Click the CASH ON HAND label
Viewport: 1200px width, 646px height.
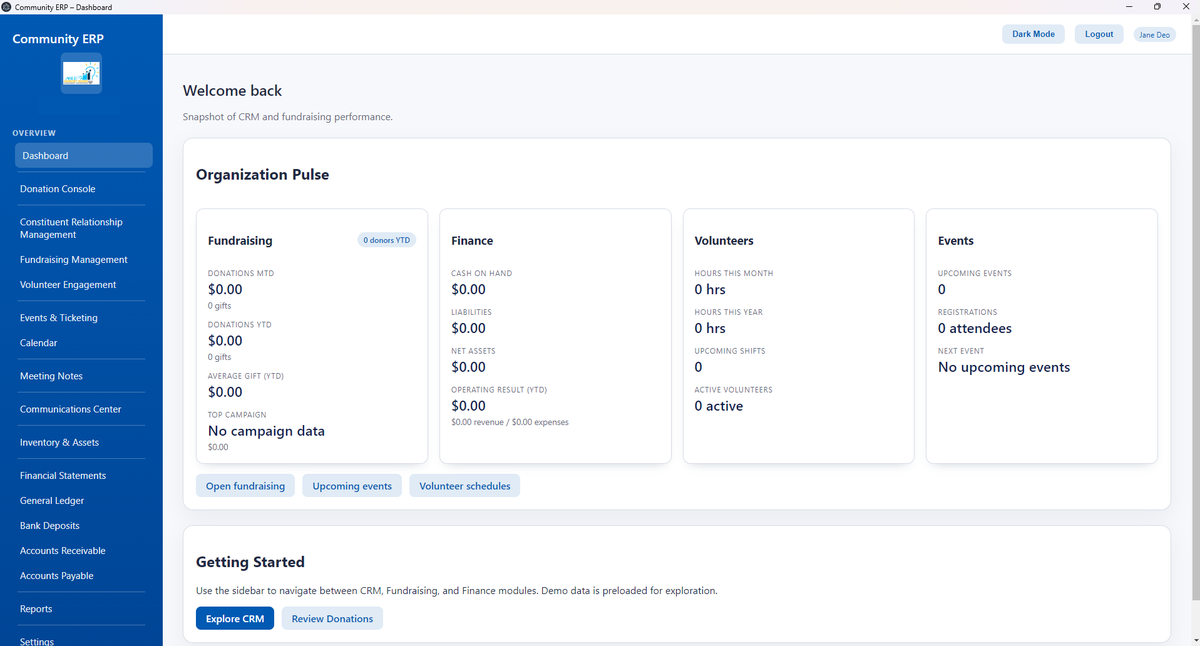pos(481,273)
